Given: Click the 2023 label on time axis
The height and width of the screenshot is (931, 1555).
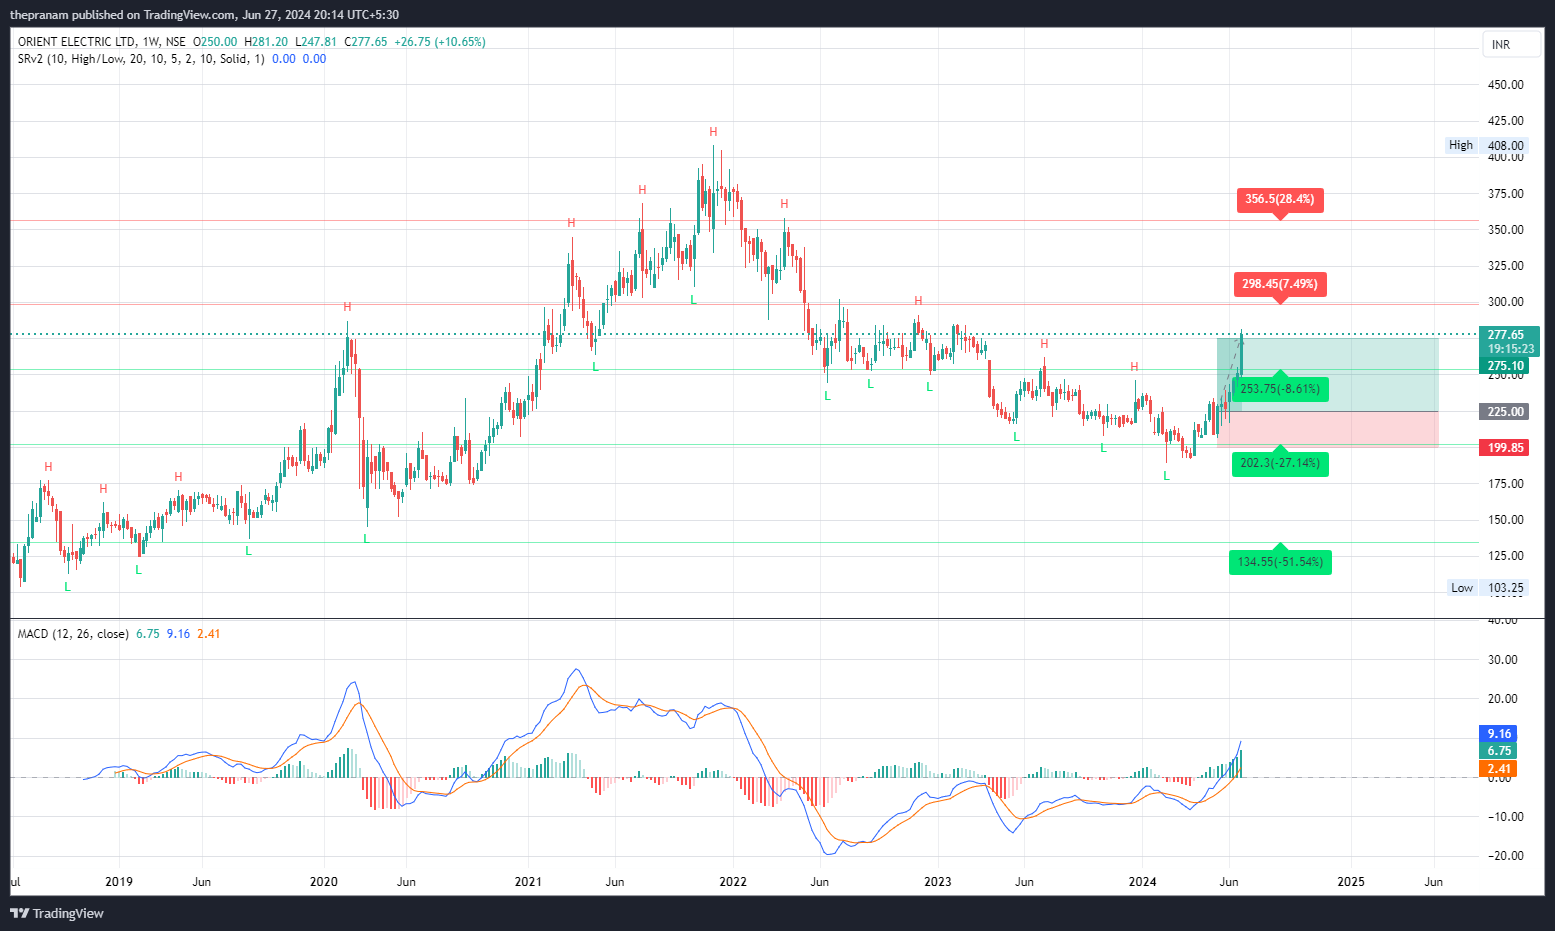Looking at the screenshot, I should tap(938, 882).
